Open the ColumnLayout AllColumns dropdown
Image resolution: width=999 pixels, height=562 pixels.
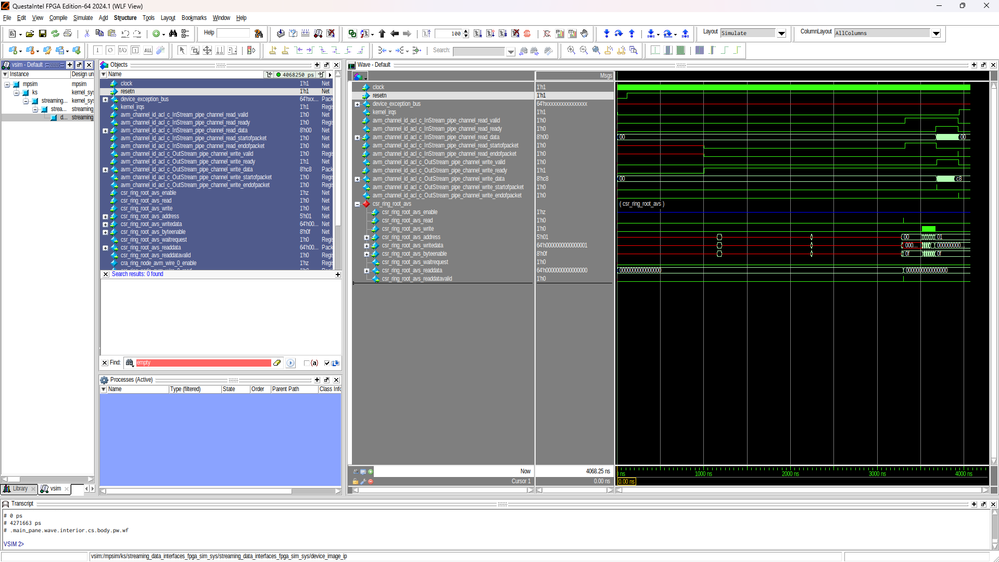pos(936,33)
